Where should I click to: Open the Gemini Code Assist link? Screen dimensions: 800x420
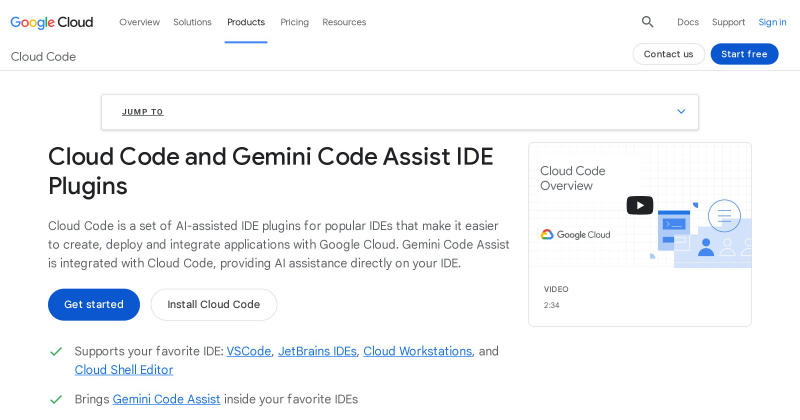click(166, 399)
